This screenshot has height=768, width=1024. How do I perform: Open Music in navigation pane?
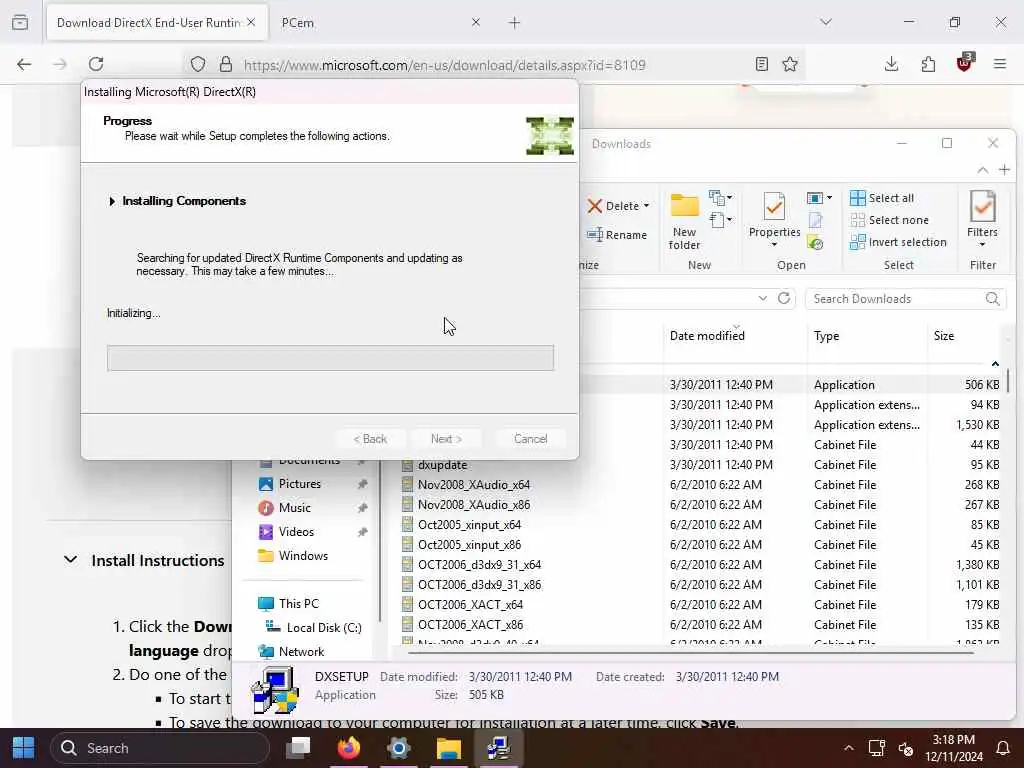point(295,508)
